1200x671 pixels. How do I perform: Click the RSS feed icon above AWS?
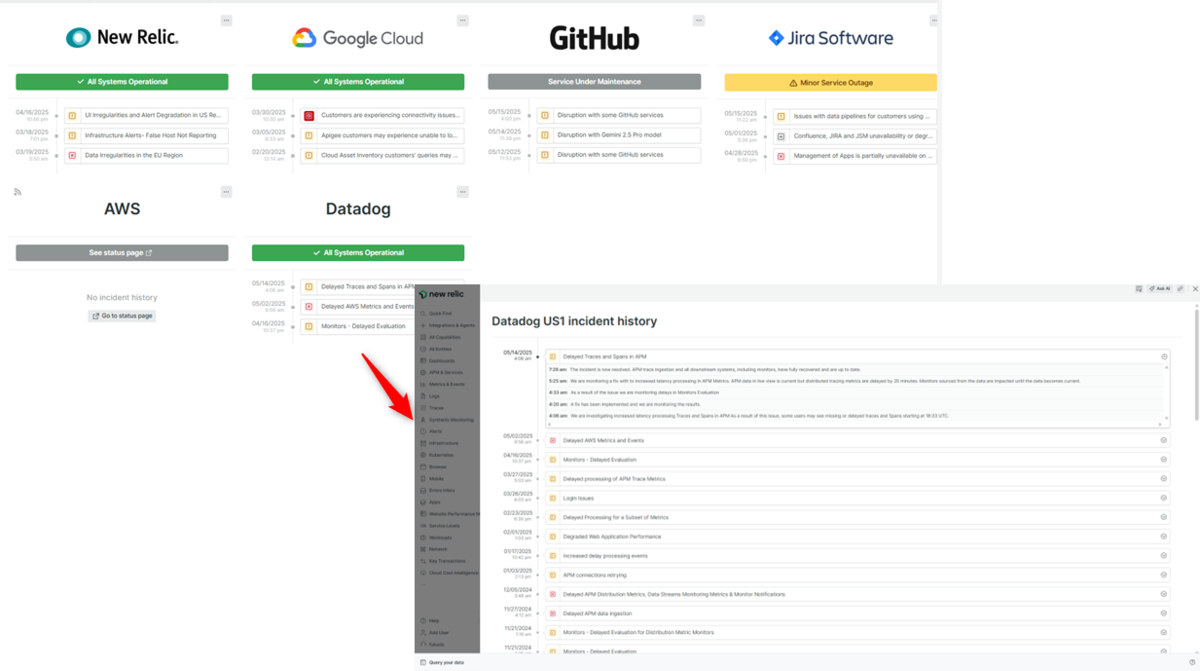point(18,192)
